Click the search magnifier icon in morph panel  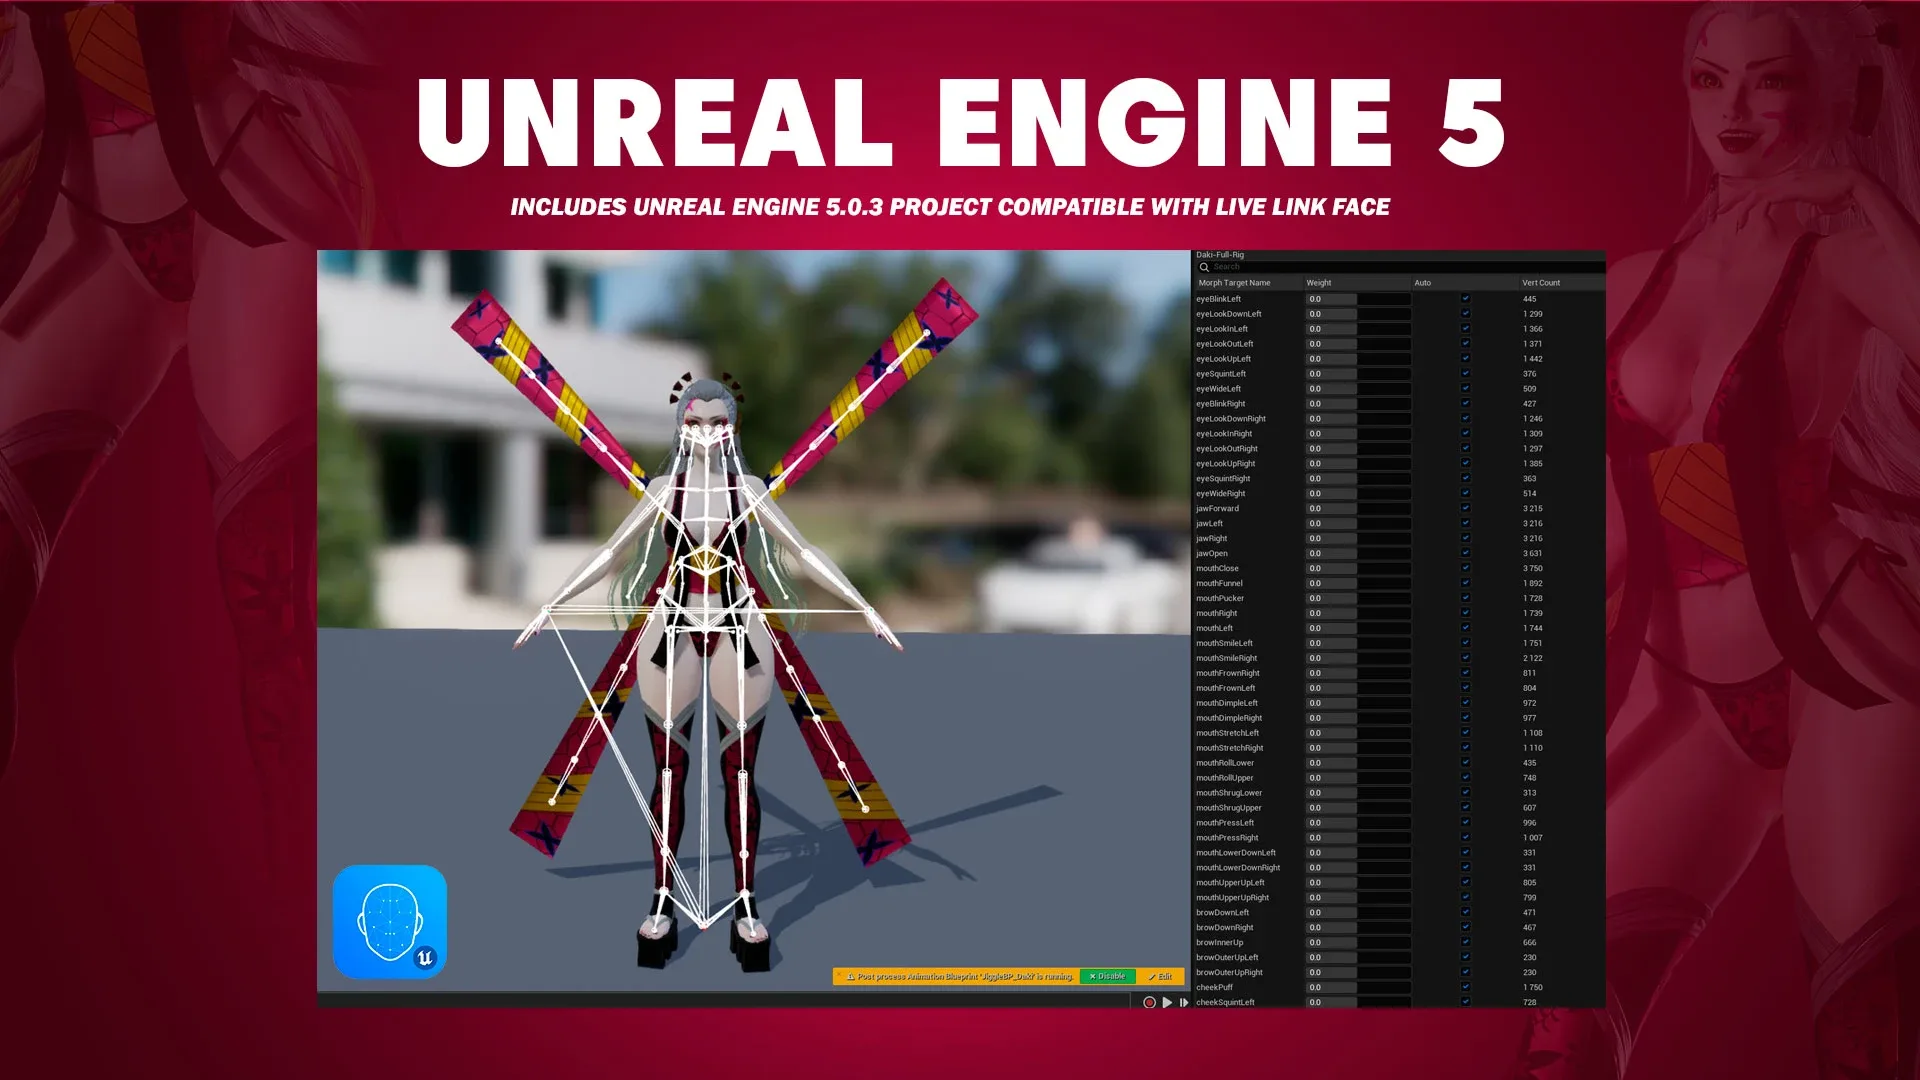pos(1204,267)
